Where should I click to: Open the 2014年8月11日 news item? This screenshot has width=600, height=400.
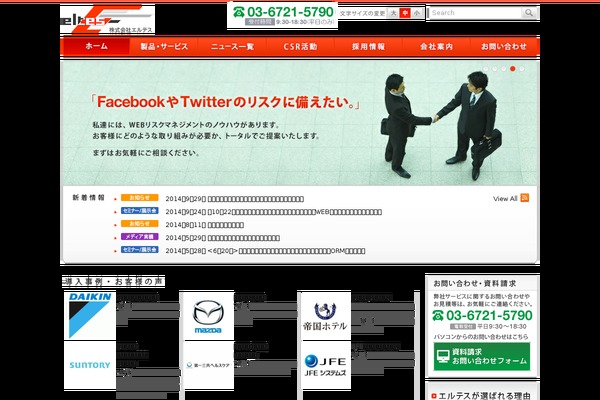[204, 225]
